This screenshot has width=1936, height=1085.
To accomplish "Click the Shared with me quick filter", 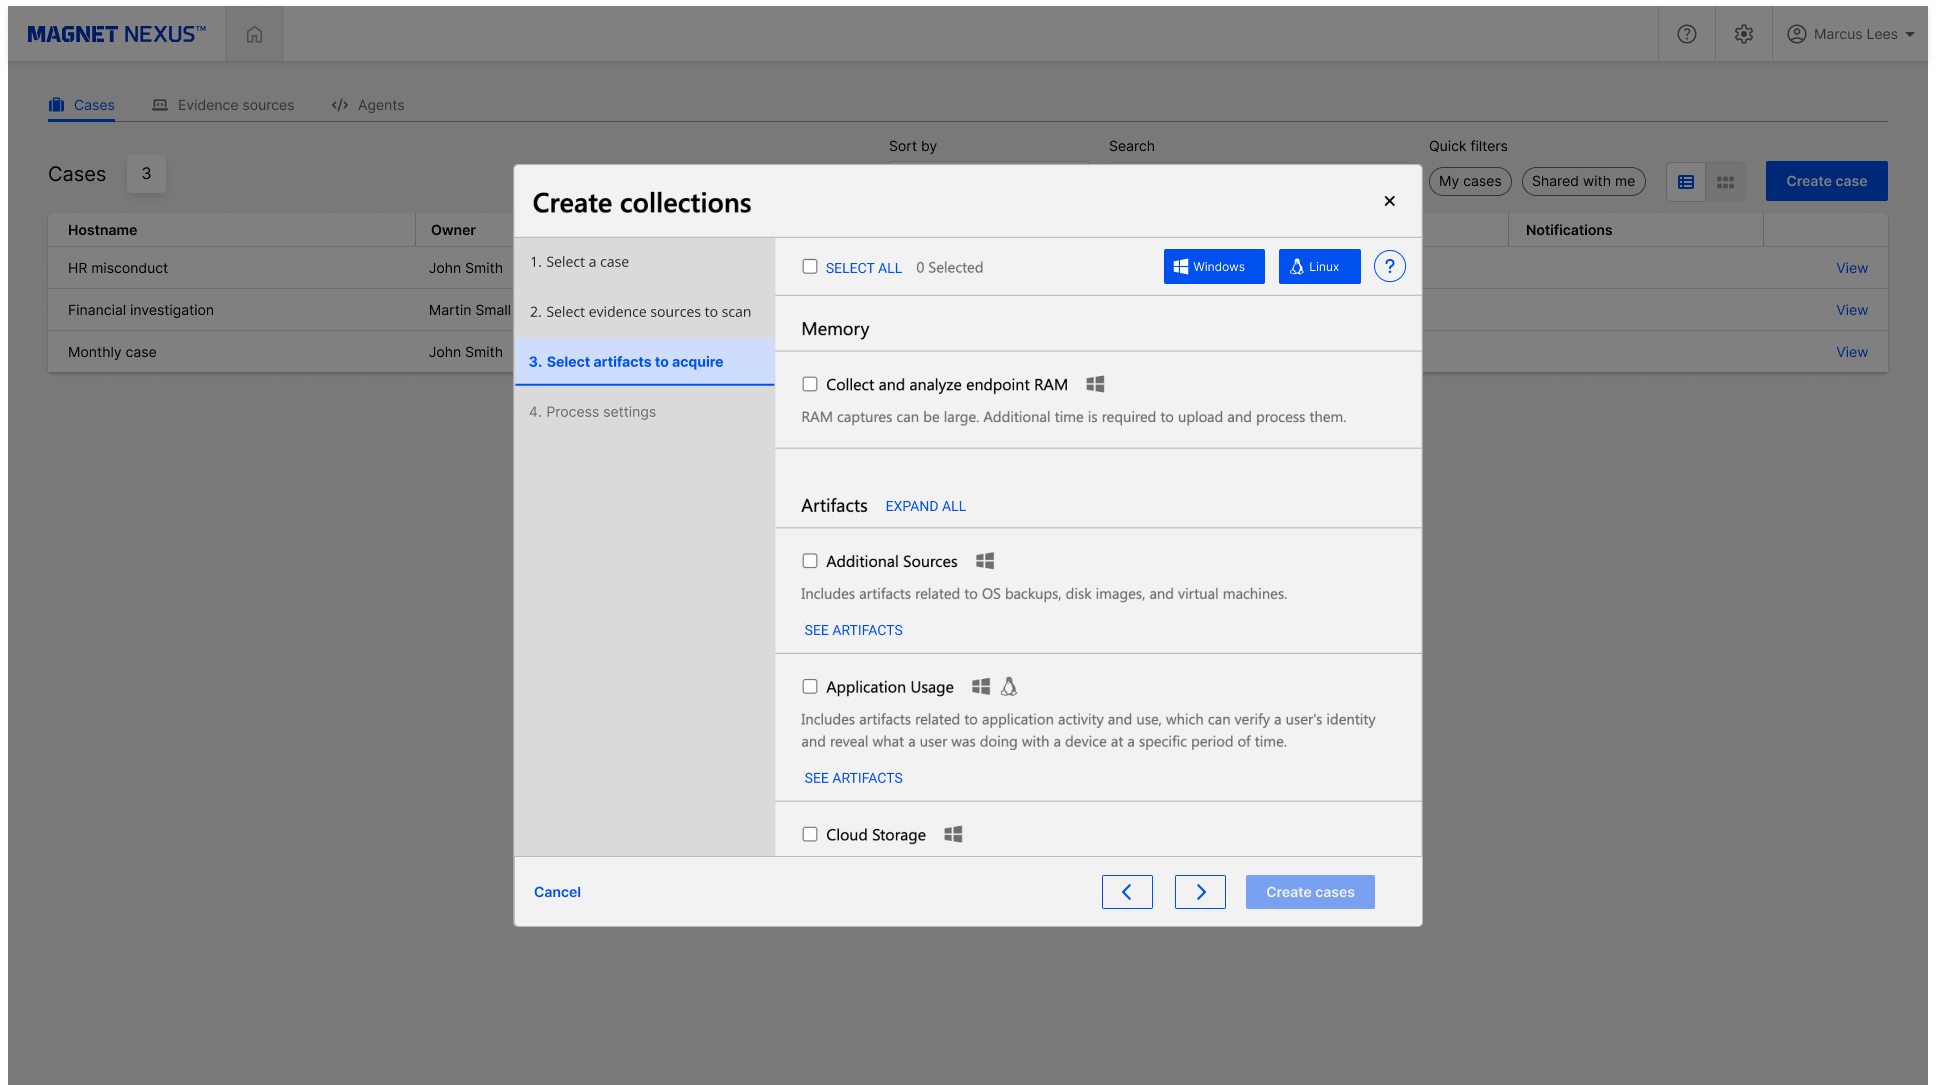I will (x=1583, y=181).
